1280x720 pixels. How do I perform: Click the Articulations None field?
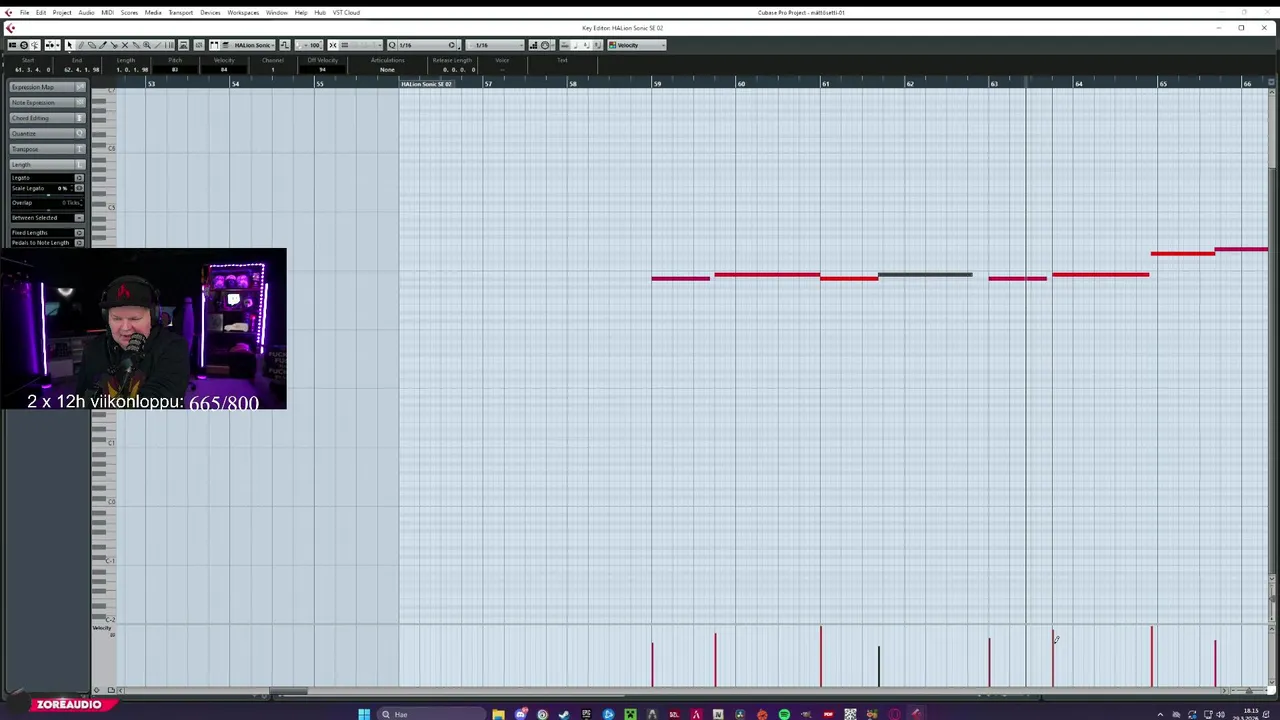tap(387, 69)
